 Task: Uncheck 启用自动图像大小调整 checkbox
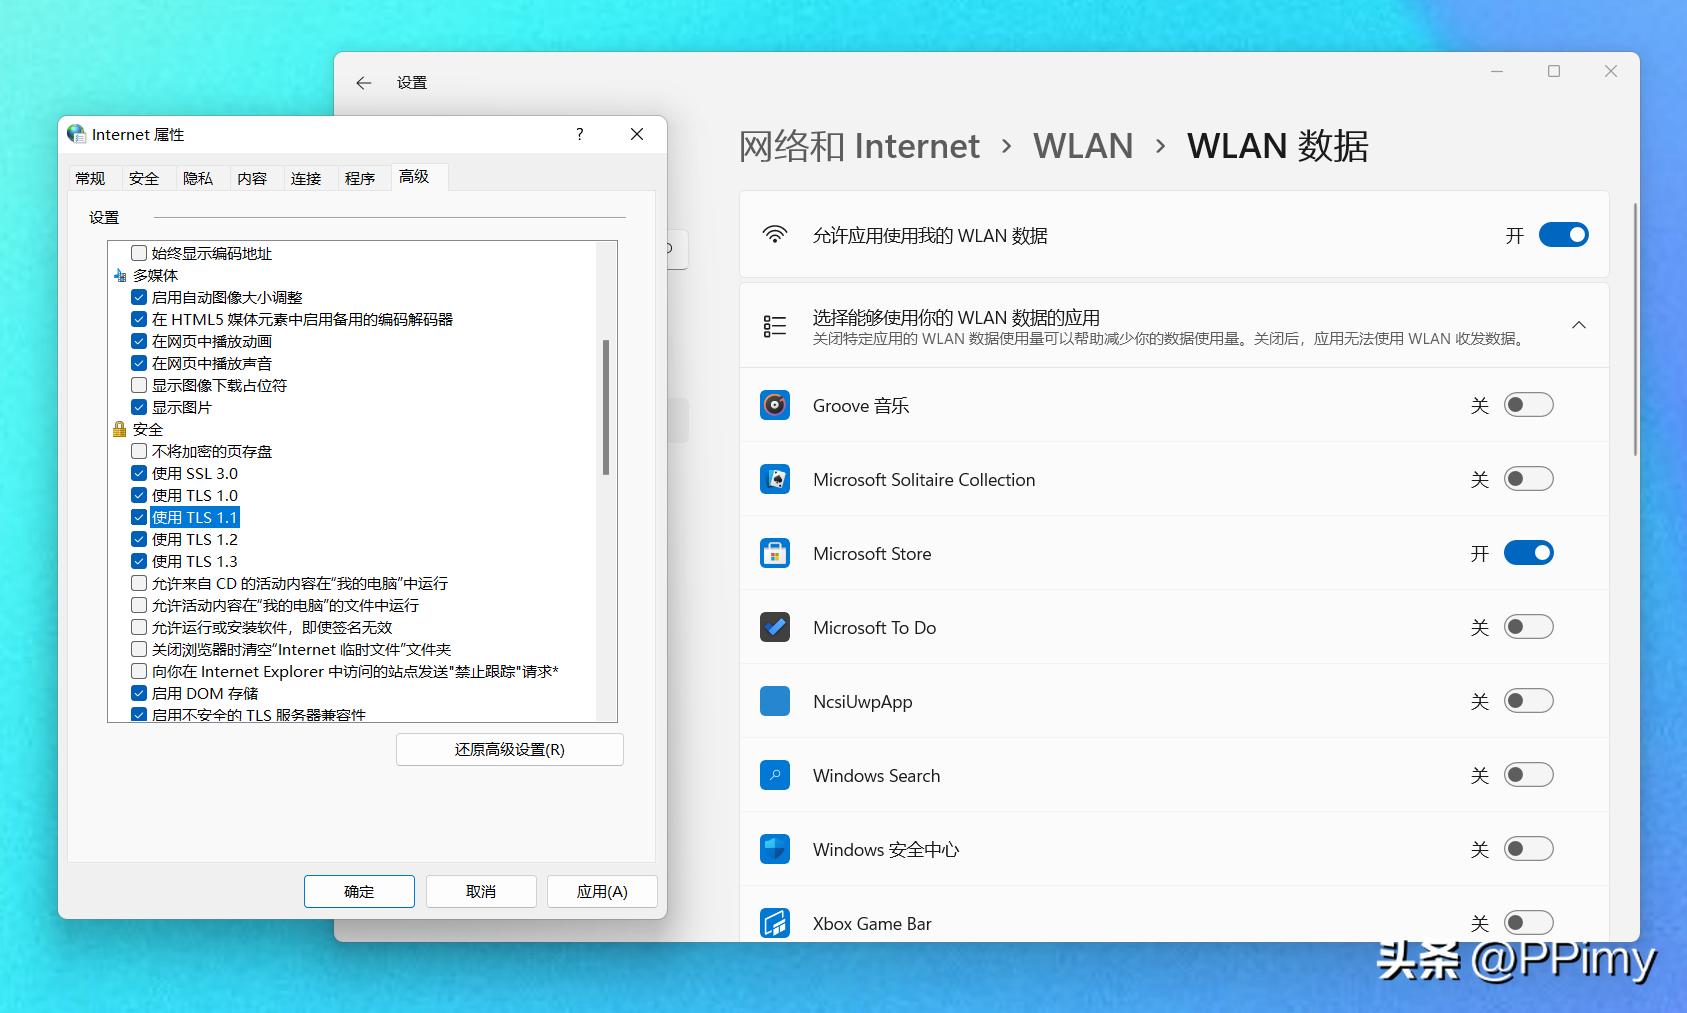click(139, 297)
